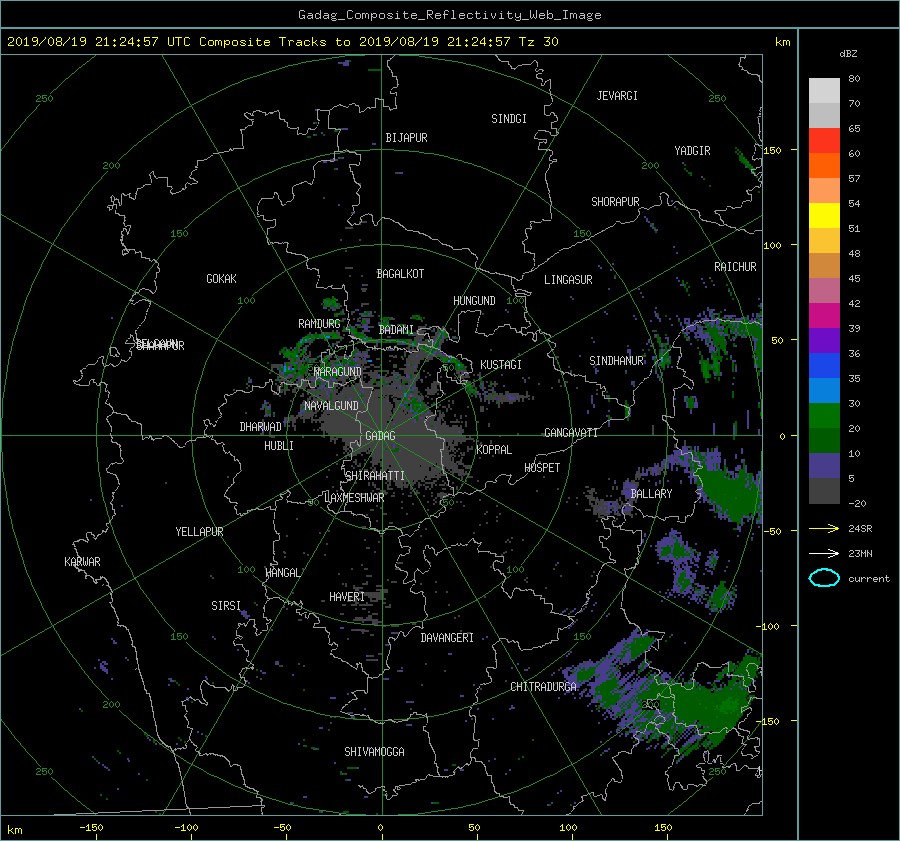Screen dimensions: 900x841
Task: Click the SHORAPUR city label
Action: pos(615,202)
